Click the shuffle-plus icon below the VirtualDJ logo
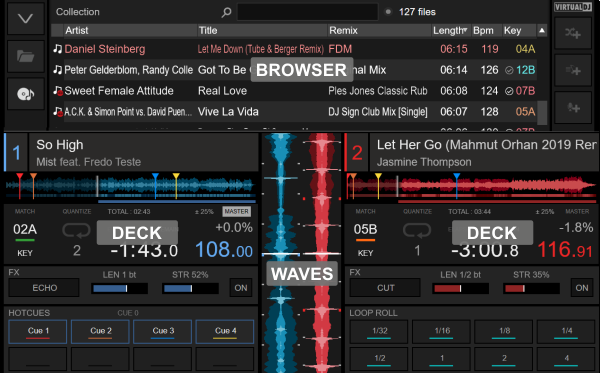The image size is (600, 373). pyautogui.click(x=573, y=33)
